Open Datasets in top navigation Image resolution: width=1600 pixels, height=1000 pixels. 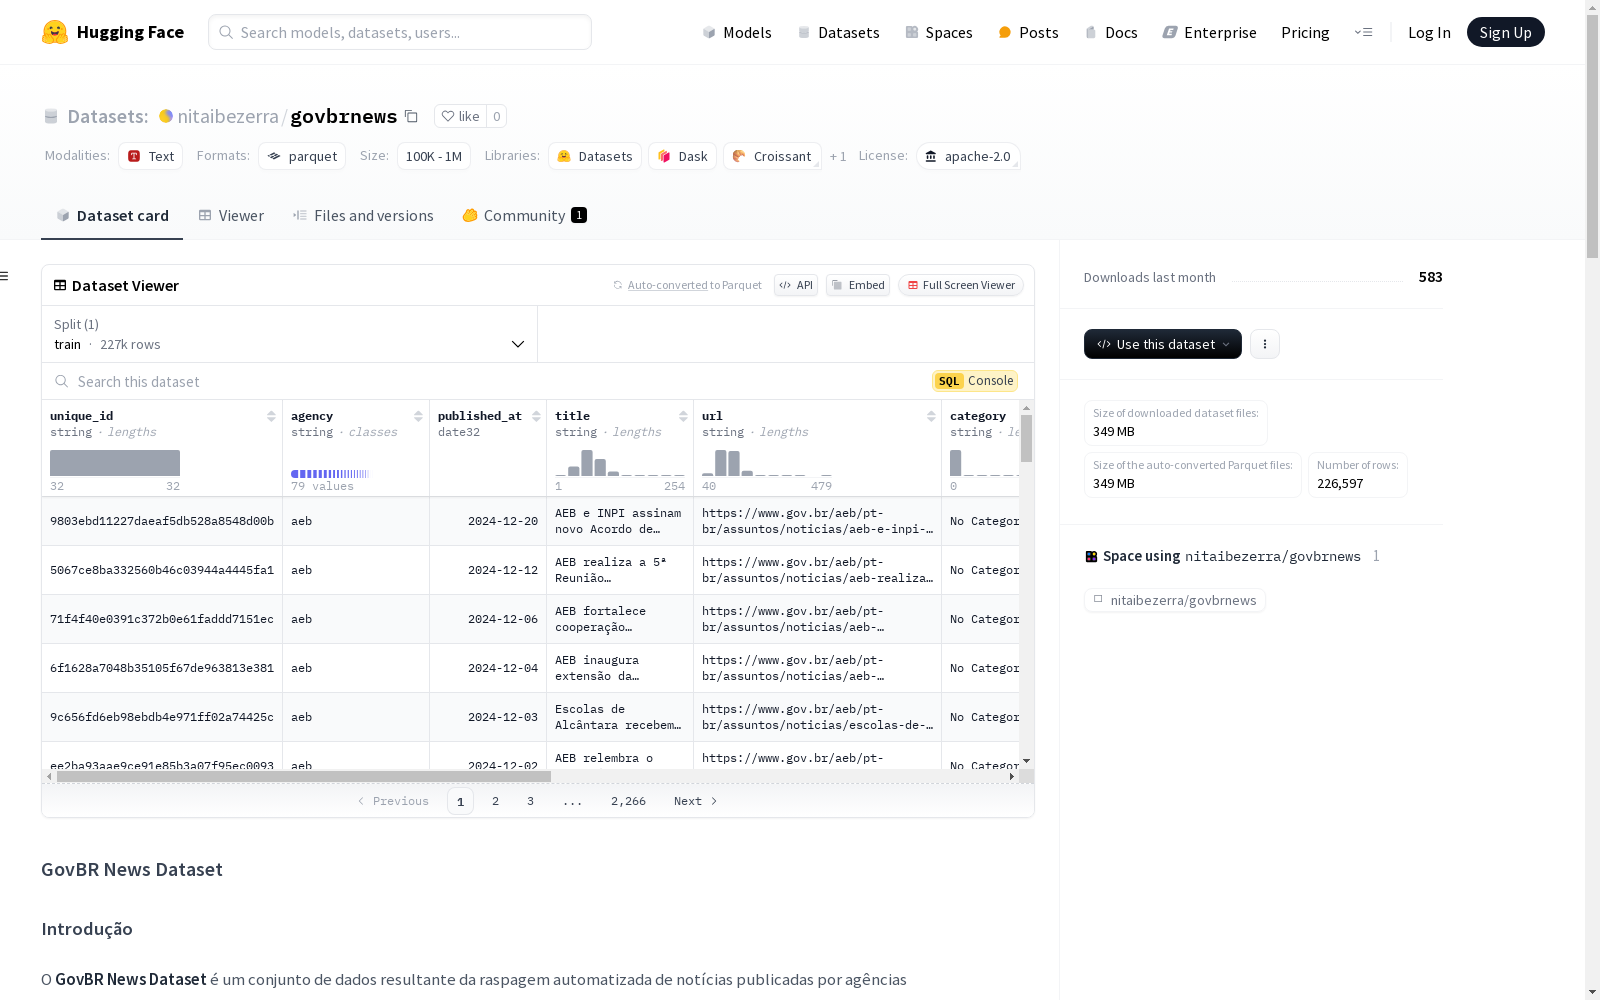click(x=838, y=32)
